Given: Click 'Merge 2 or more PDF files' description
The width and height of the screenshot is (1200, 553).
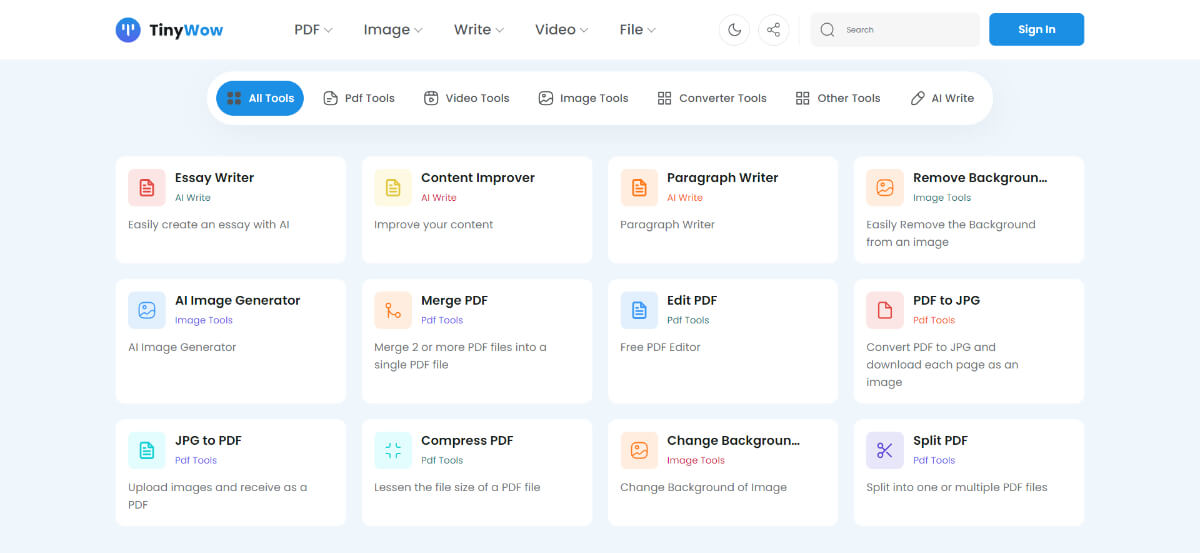Looking at the screenshot, I should [x=460, y=356].
